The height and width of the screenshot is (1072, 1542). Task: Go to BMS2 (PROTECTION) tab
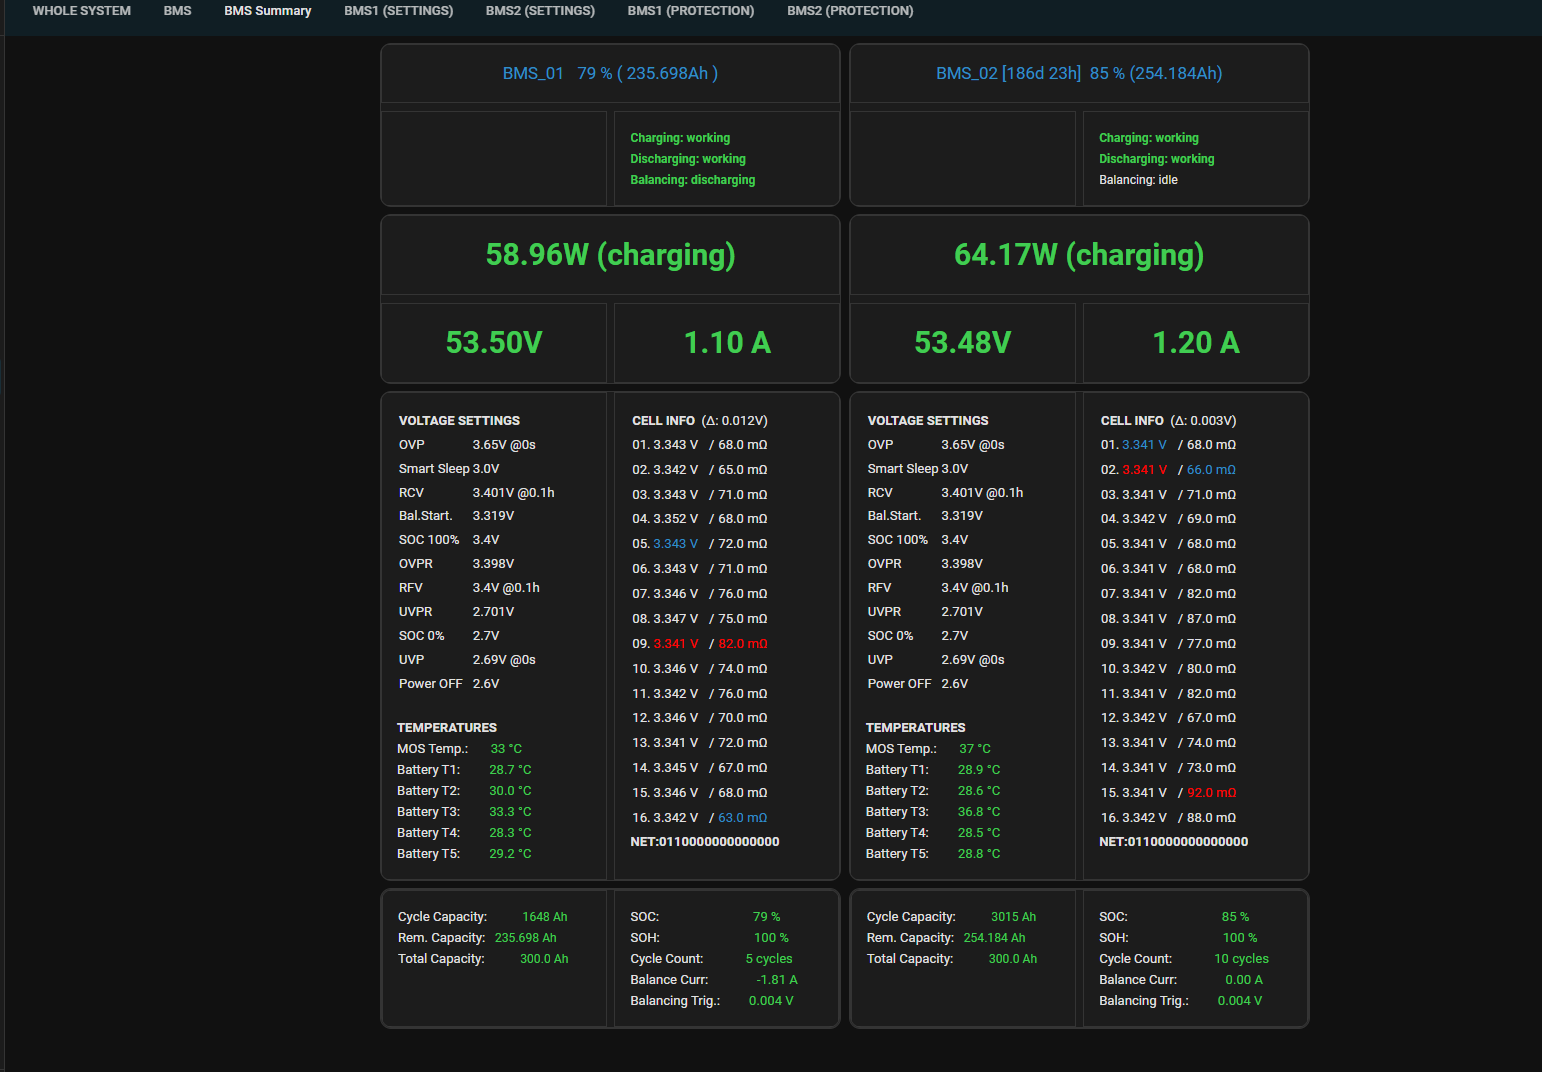(x=850, y=11)
